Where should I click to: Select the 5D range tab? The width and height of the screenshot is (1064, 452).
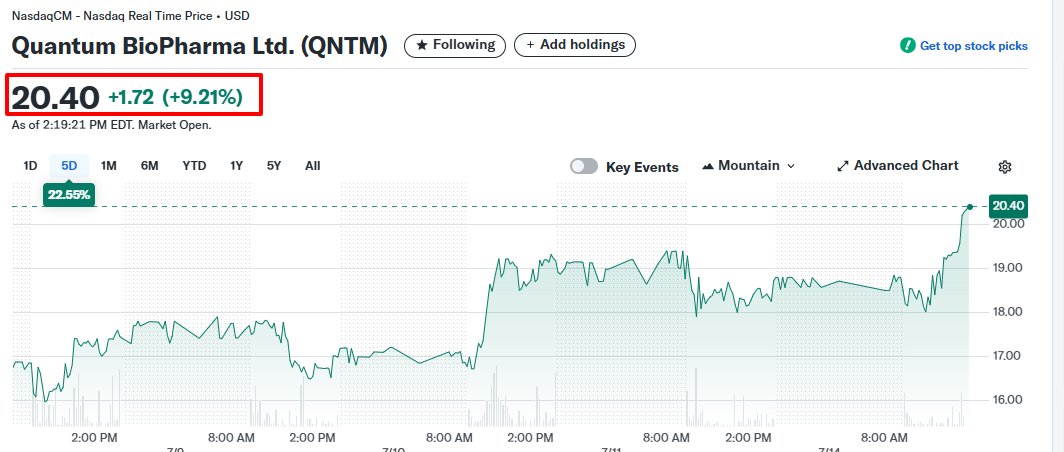tap(69, 166)
